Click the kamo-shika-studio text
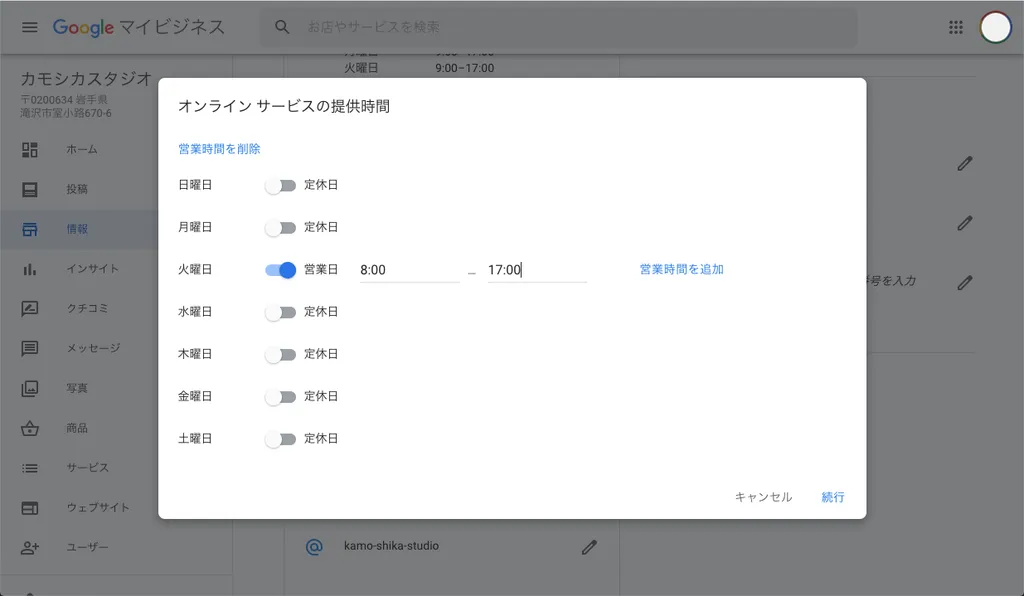This screenshot has width=1024, height=596. tap(391, 546)
